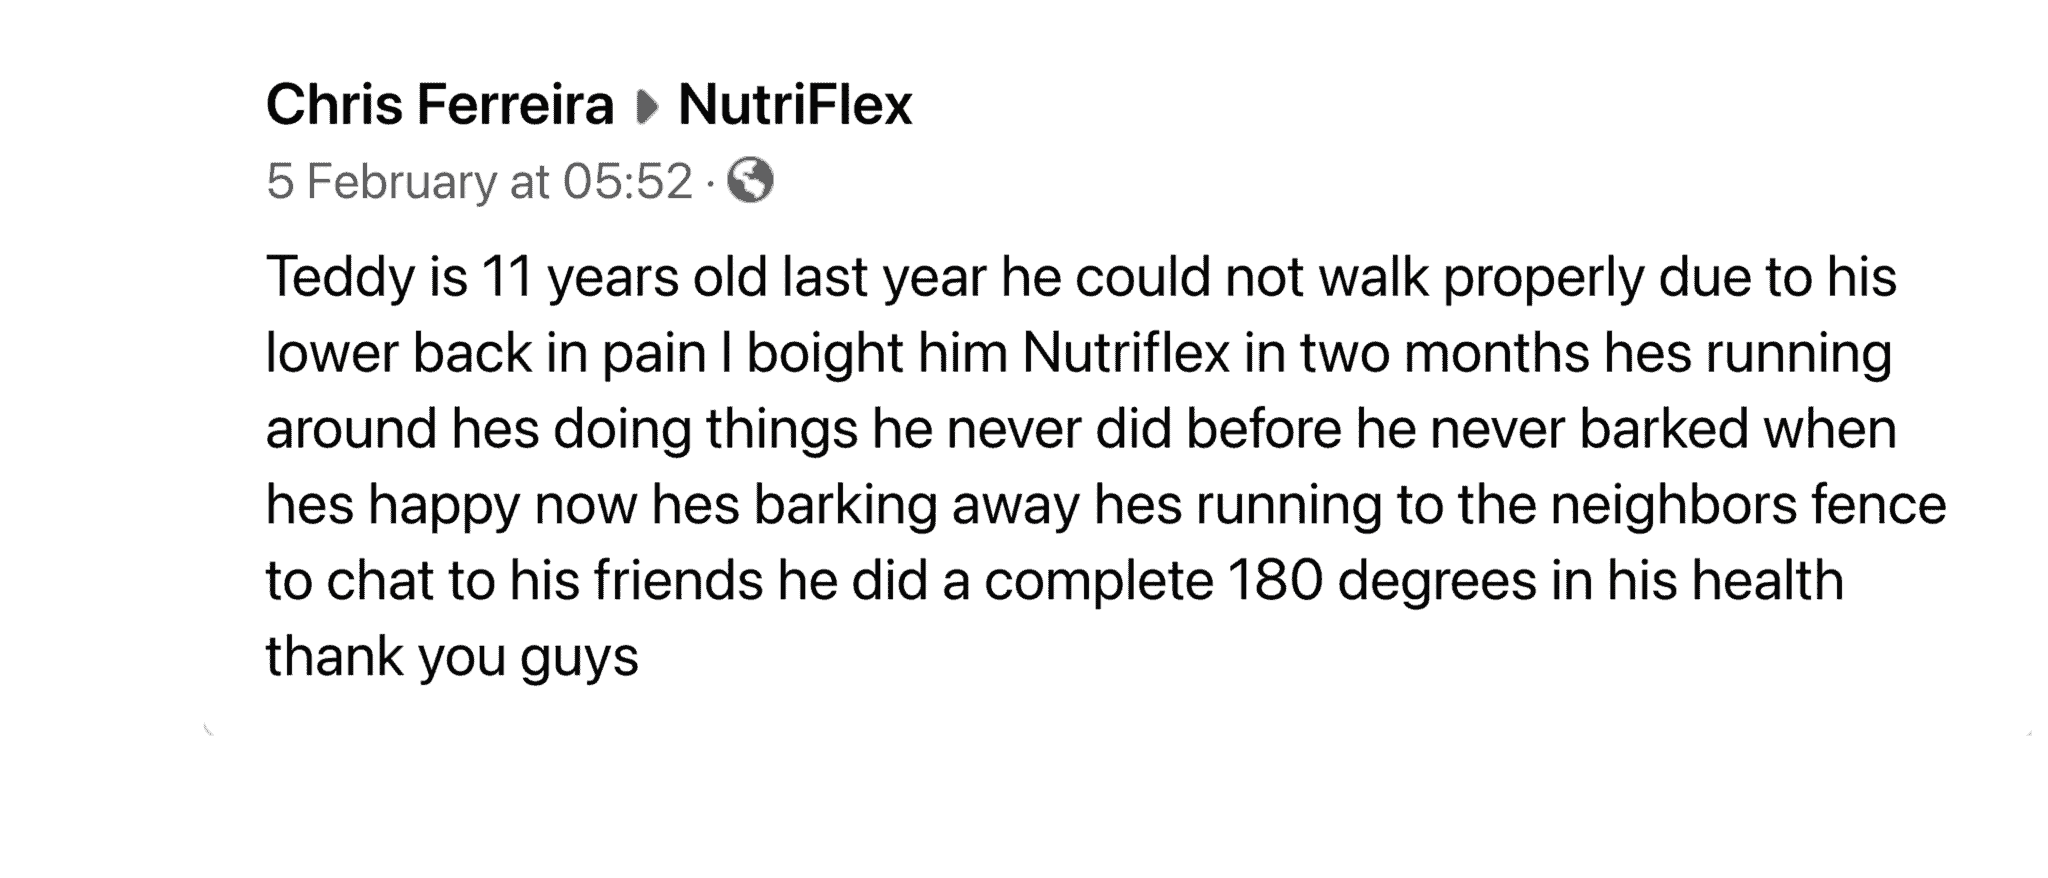Open the NutriFlex page link
This screenshot has height=878, width=2048.
click(x=795, y=105)
